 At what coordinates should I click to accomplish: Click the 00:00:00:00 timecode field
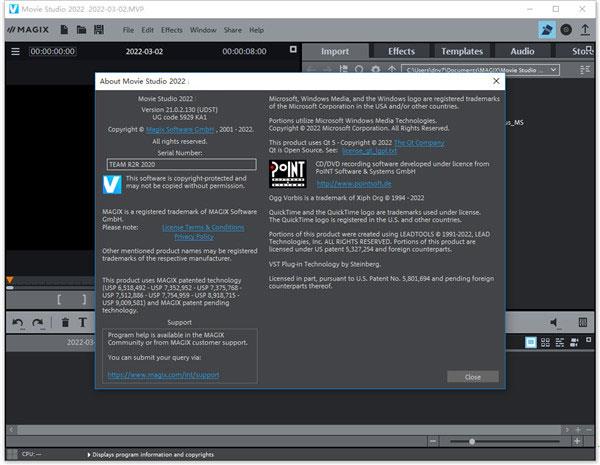[53, 51]
